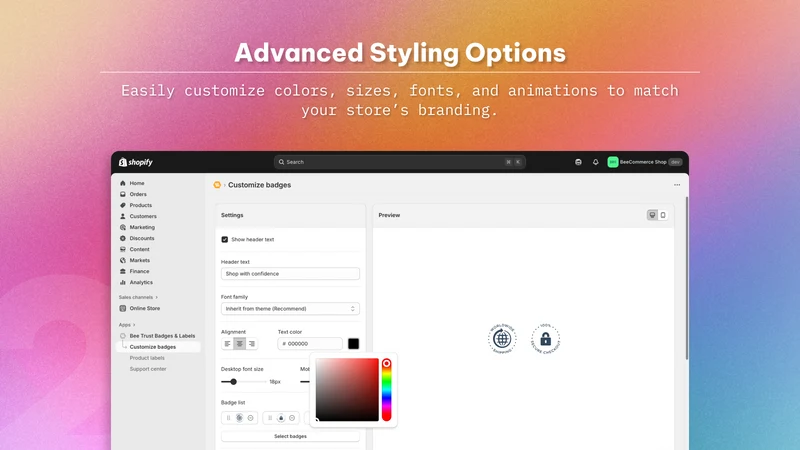Screen dimensions: 800x450
Task: Open the sidekick icon in the top bar
Action: point(578,162)
